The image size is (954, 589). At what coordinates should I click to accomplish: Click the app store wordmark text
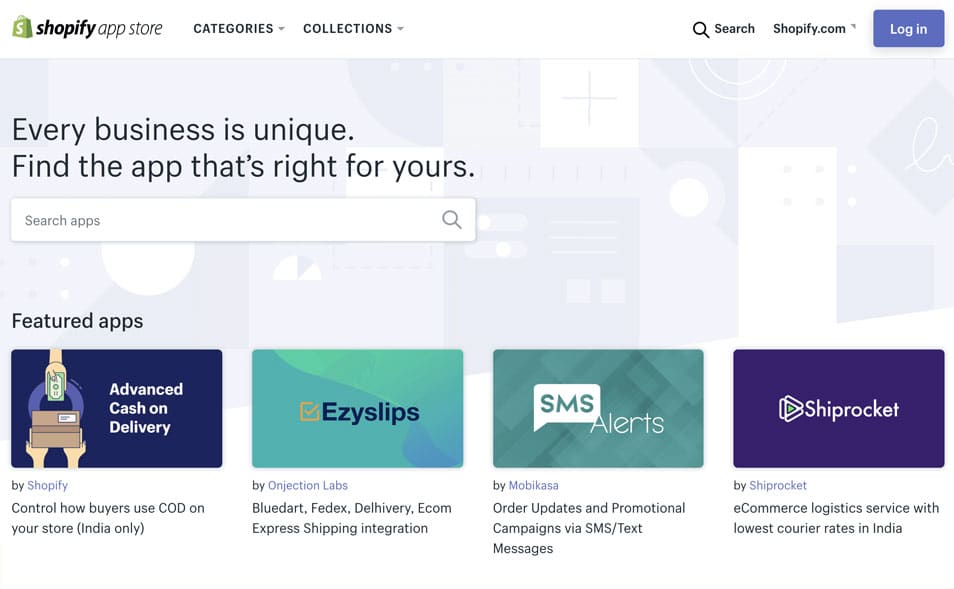(130, 29)
